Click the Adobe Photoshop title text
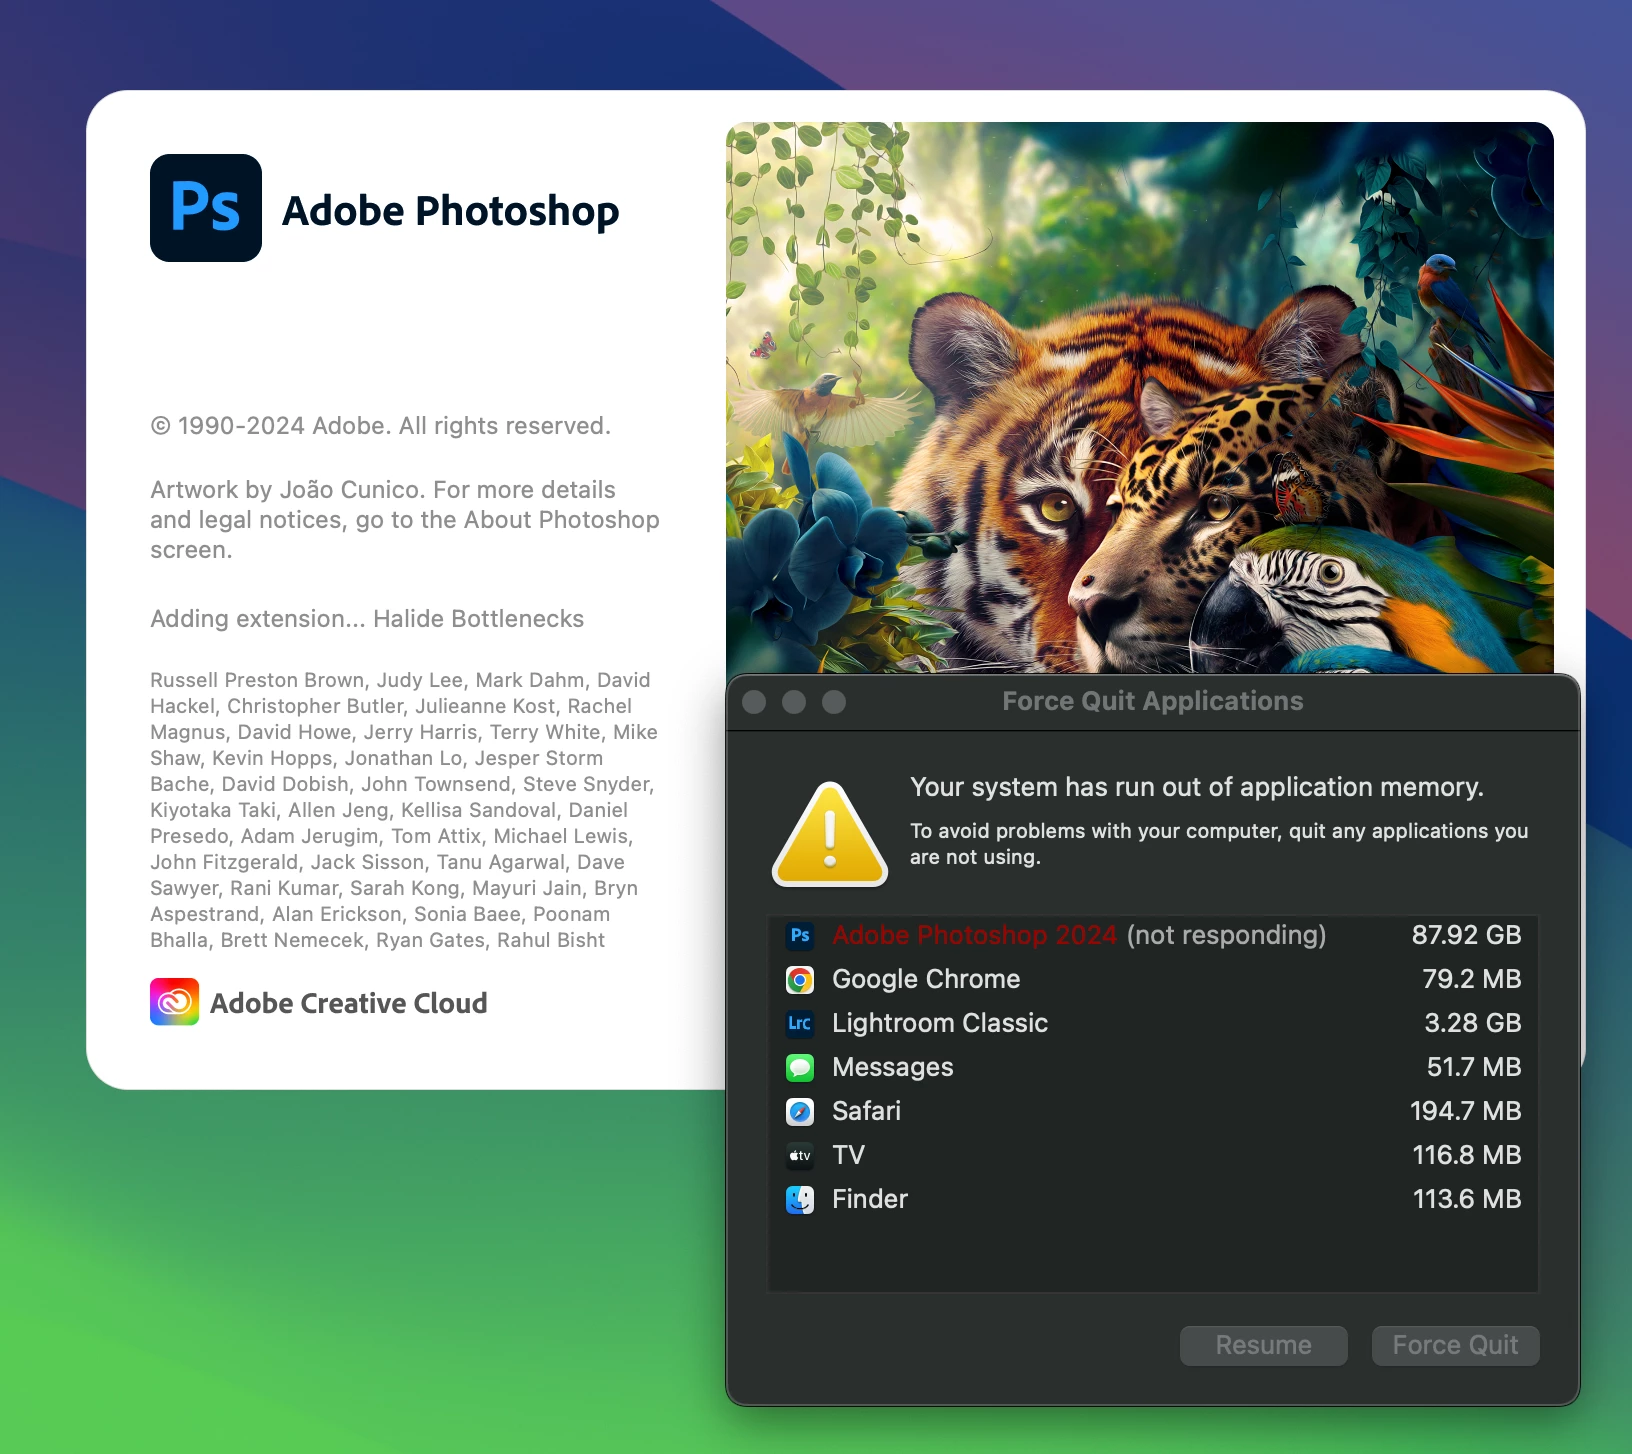1632x1454 pixels. click(x=451, y=211)
